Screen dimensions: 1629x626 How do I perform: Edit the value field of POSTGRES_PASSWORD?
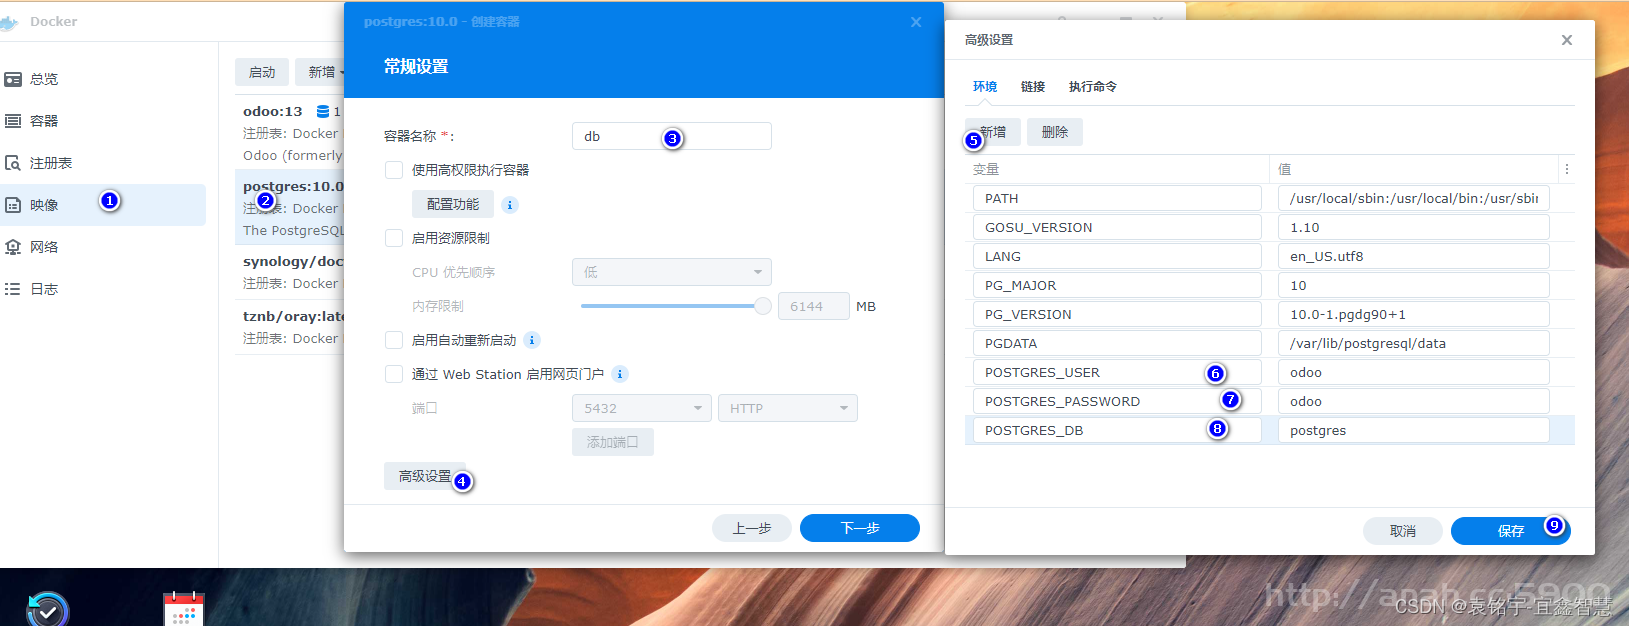click(1414, 401)
